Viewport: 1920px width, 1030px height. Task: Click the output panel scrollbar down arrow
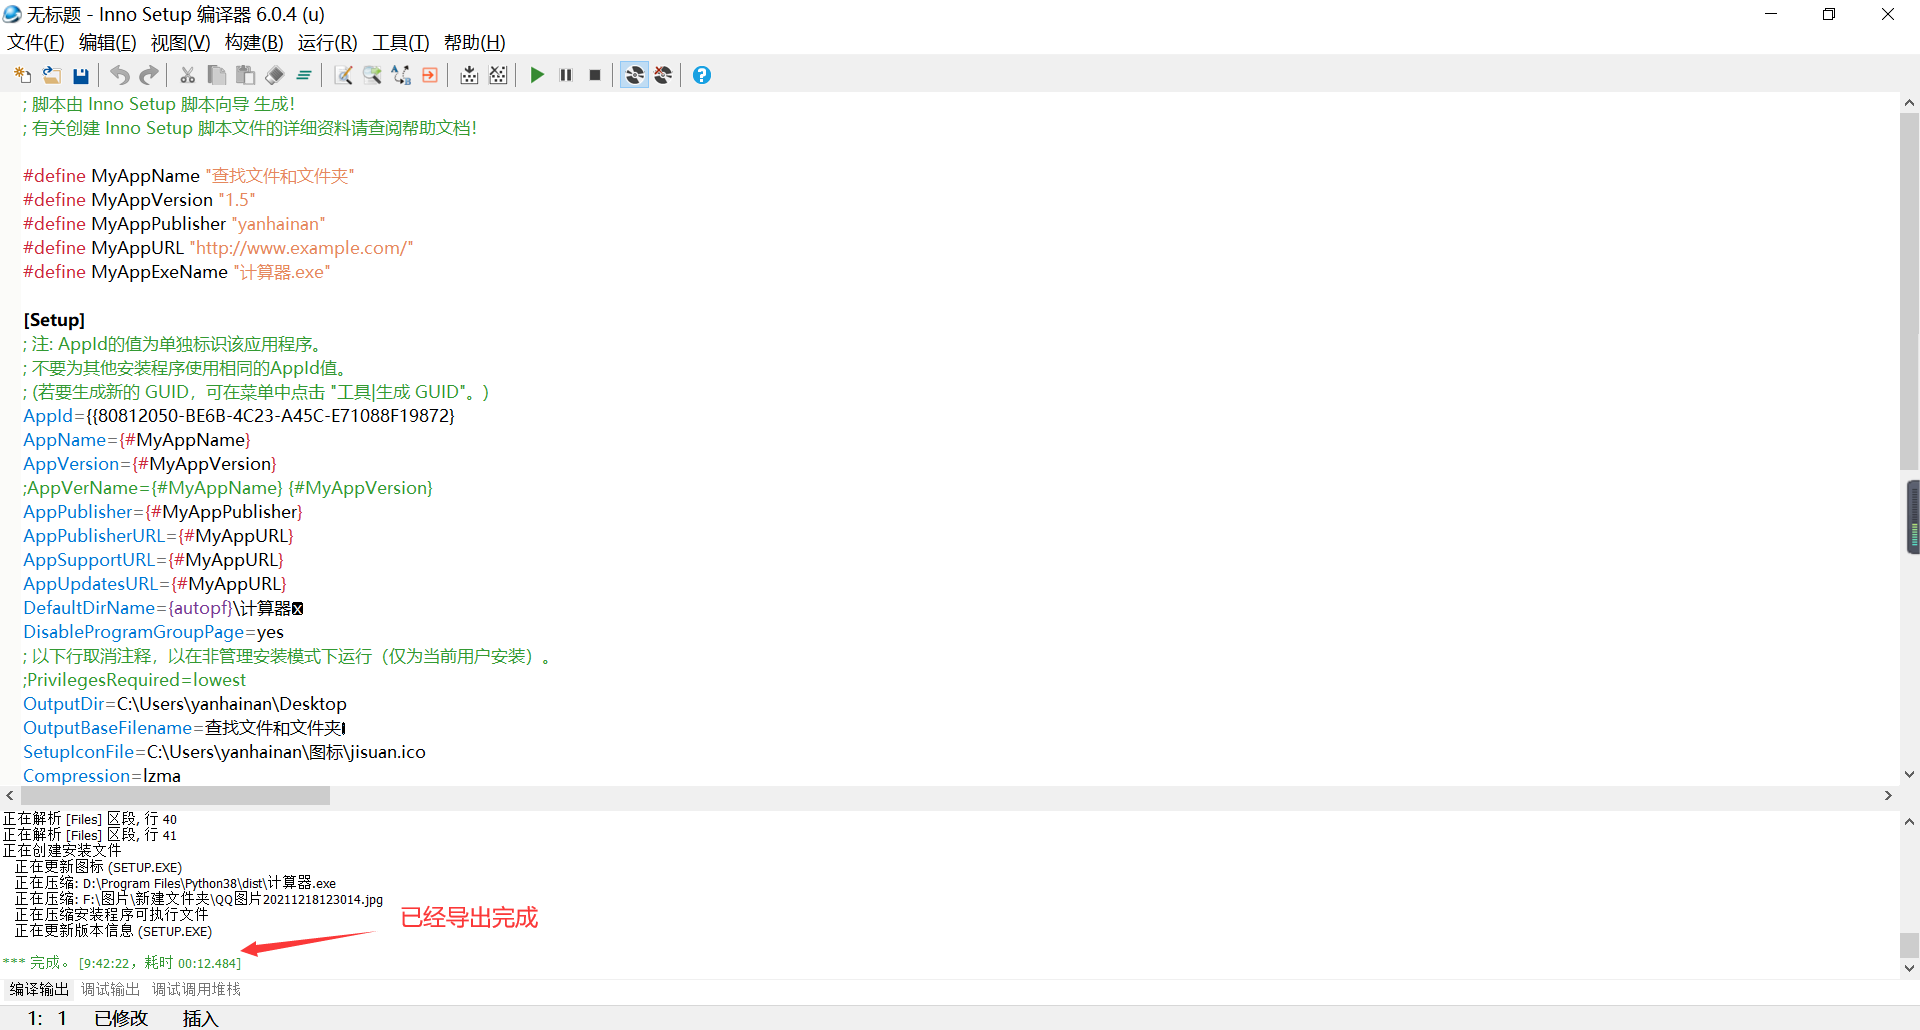[1909, 968]
